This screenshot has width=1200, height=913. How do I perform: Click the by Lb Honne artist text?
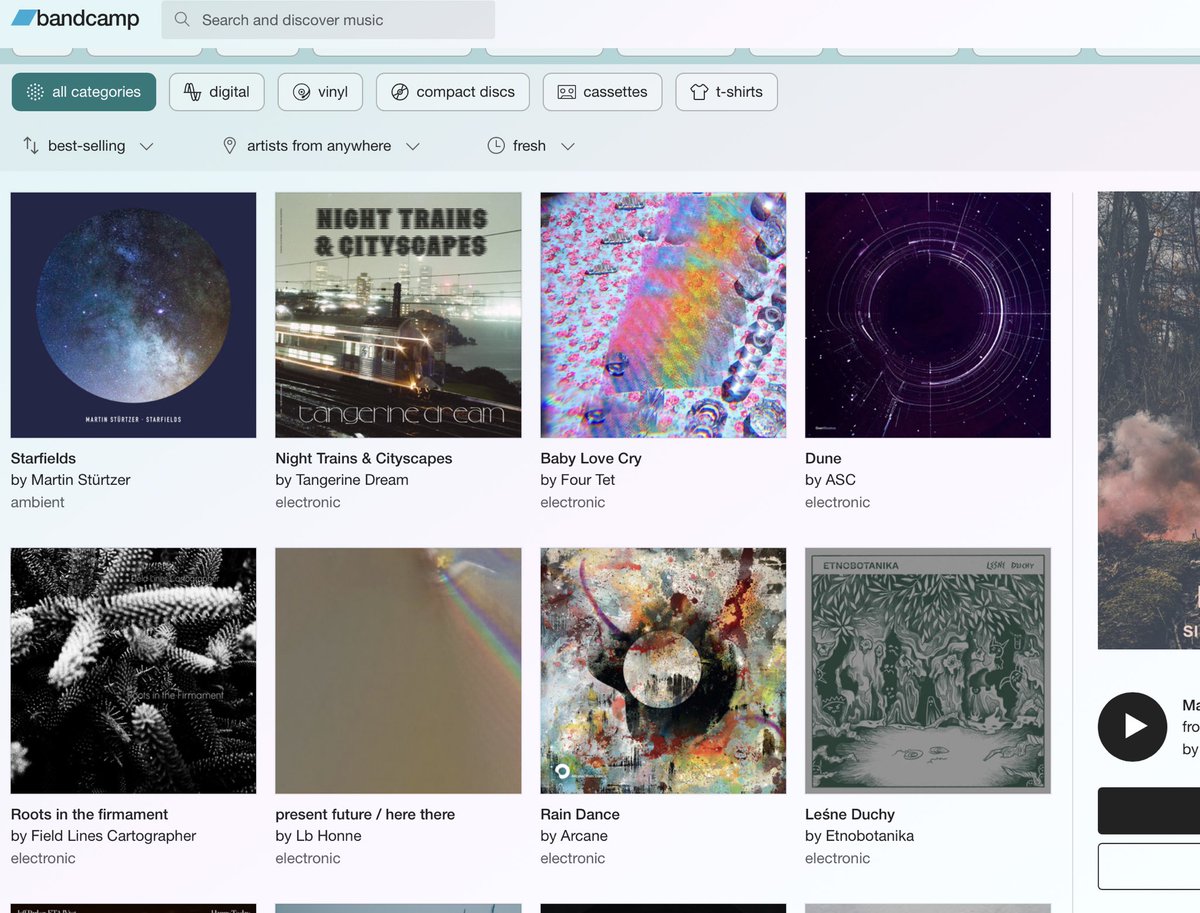[x=318, y=836]
